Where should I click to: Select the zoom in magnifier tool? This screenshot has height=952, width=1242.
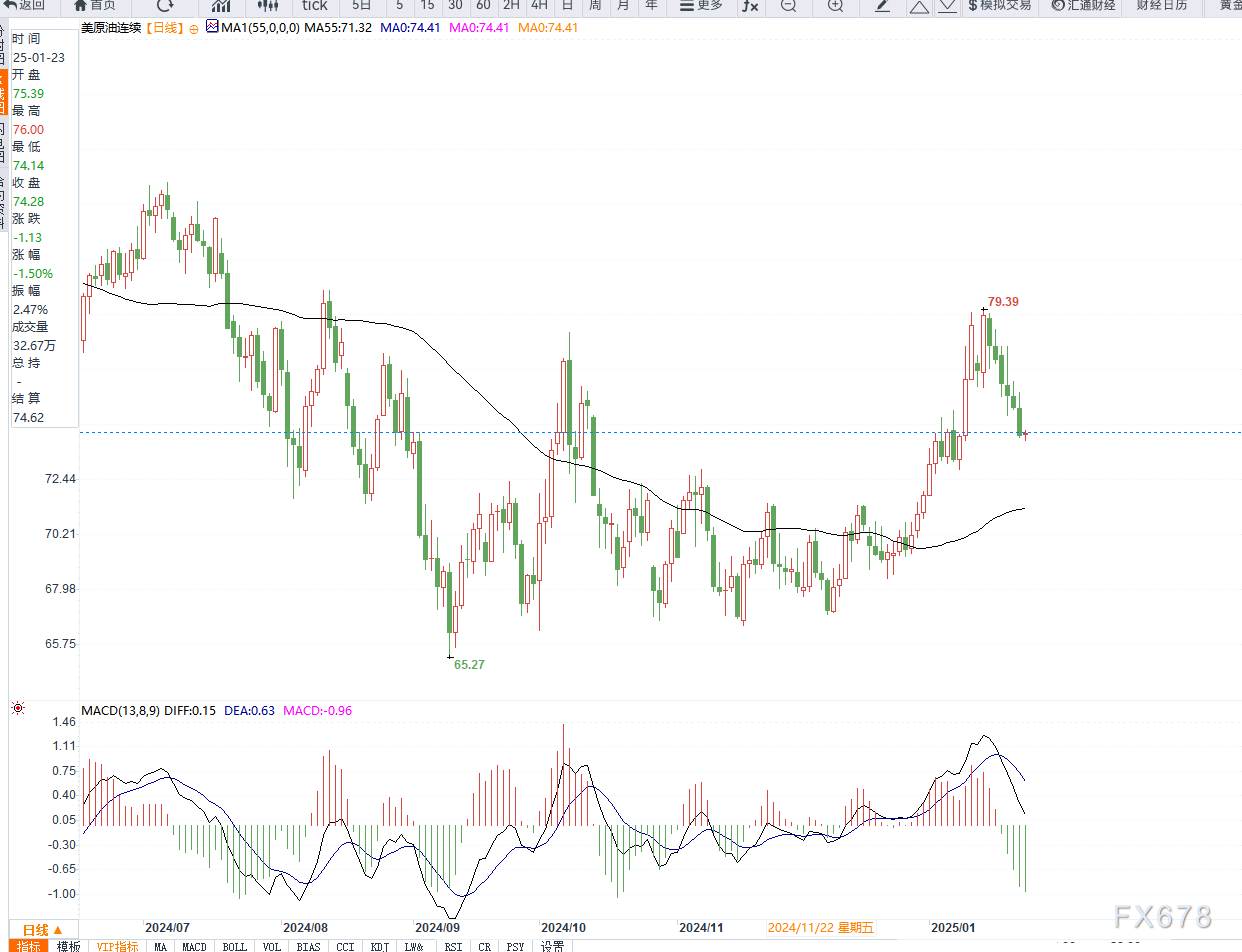point(835,7)
